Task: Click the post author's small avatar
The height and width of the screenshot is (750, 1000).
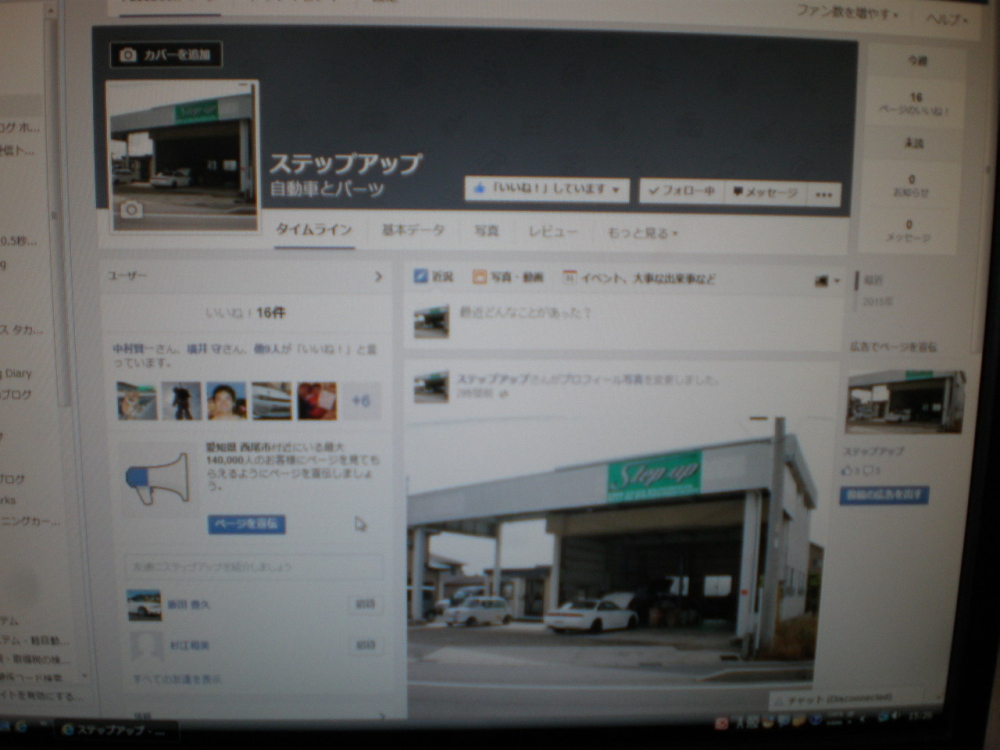Action: [431, 388]
